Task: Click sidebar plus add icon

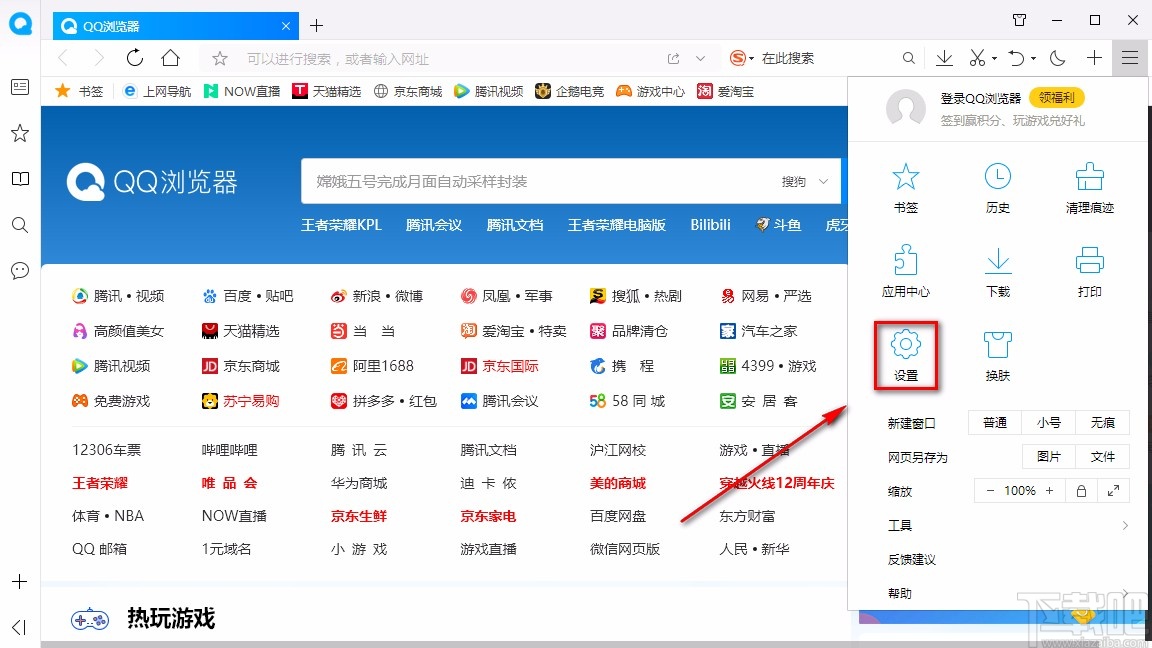Action: tap(20, 582)
